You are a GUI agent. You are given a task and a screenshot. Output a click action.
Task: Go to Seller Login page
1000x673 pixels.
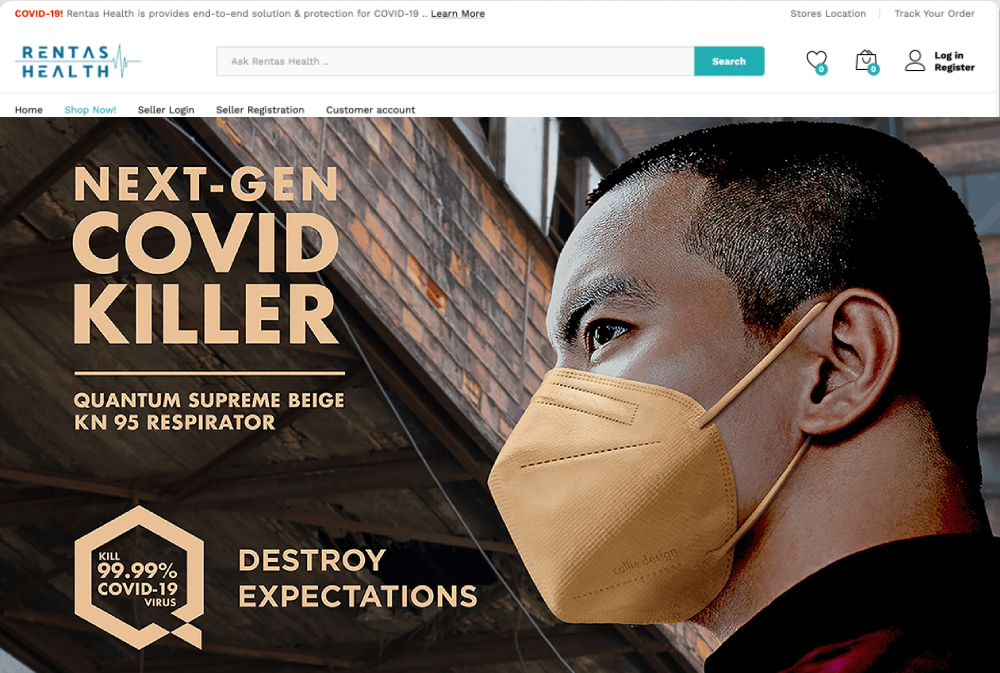pos(166,110)
